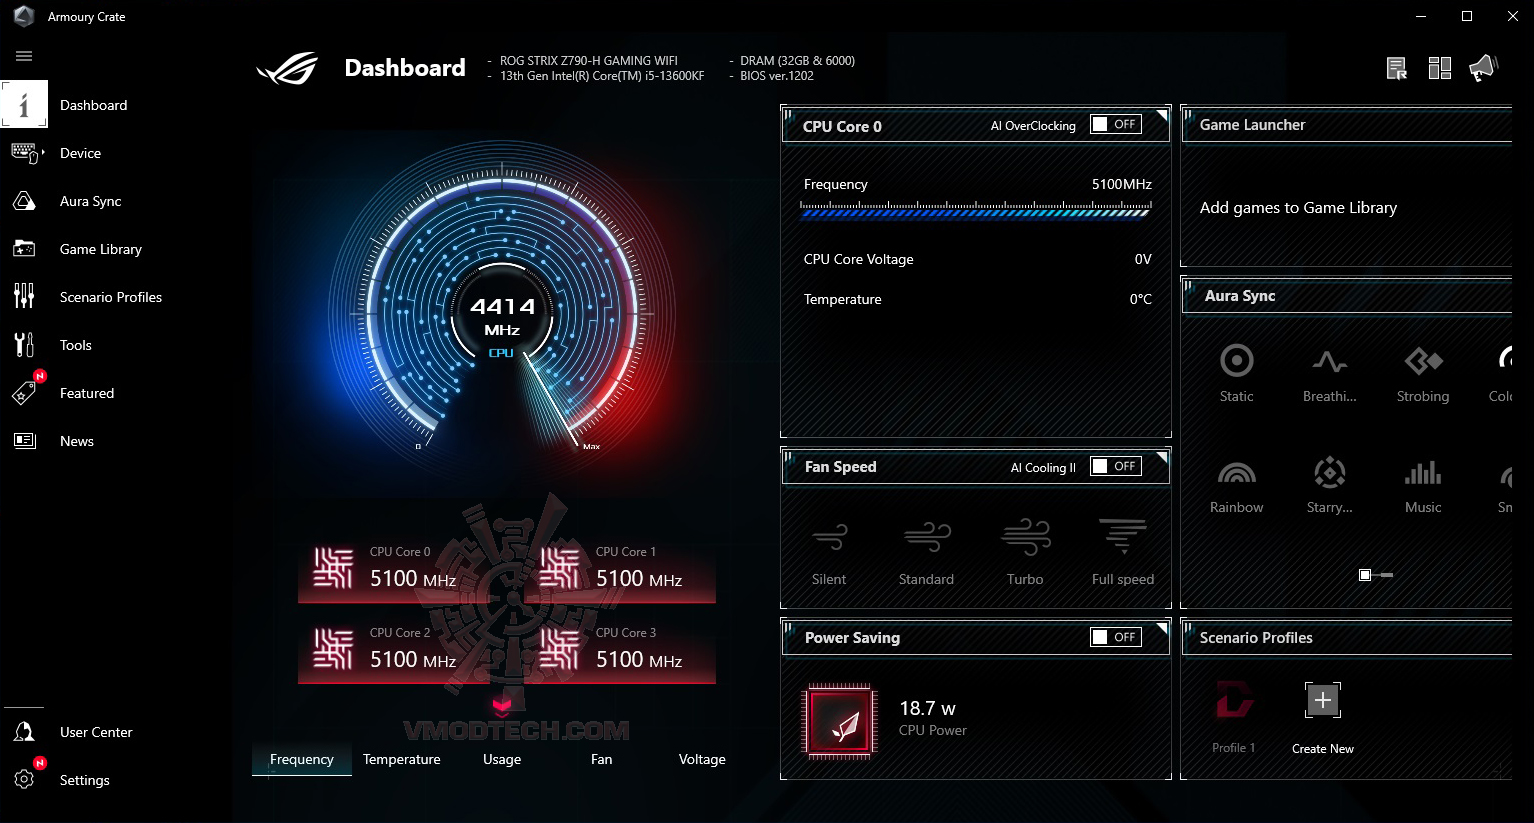The width and height of the screenshot is (1534, 823).
Task: Click the 'Temperature' row showing 0°C
Action: click(978, 299)
